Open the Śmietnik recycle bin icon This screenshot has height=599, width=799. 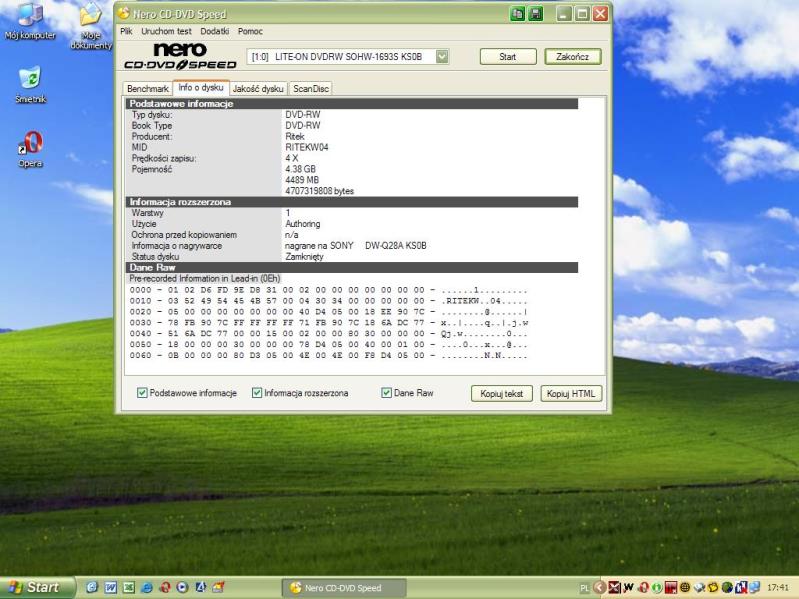pyautogui.click(x=30, y=85)
